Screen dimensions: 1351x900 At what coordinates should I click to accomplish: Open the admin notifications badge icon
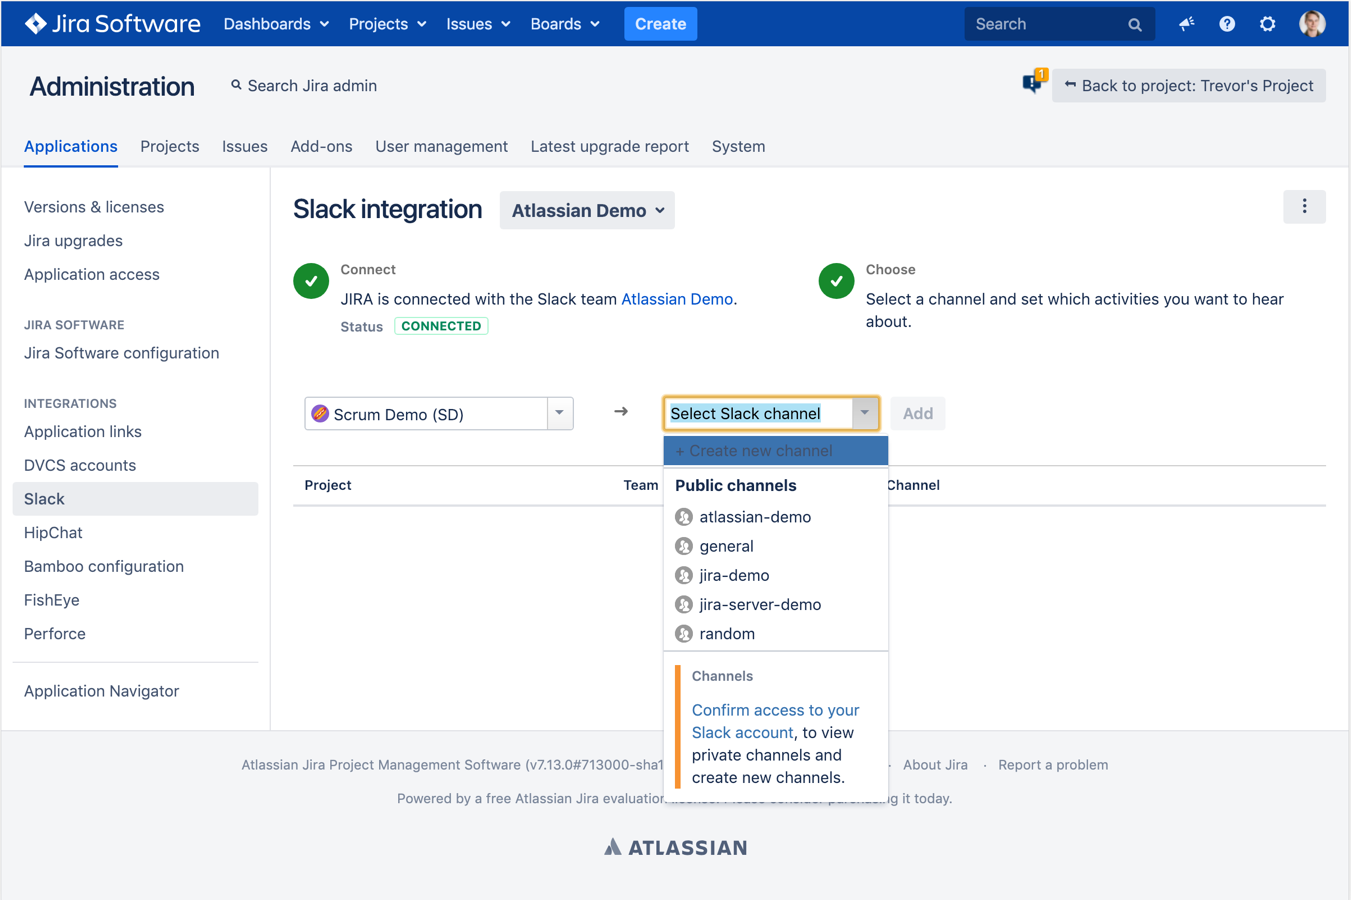1033,84
